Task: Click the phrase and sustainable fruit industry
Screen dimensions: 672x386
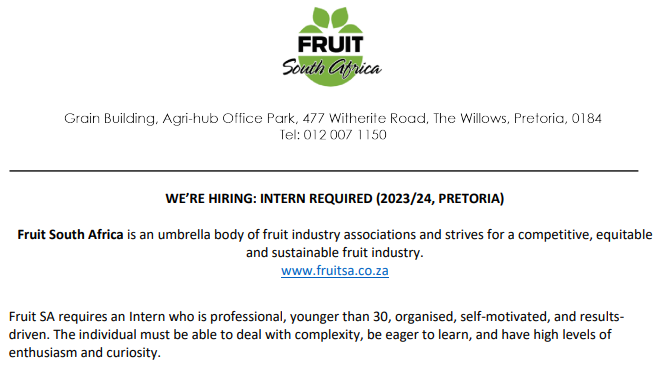Action: coord(335,253)
